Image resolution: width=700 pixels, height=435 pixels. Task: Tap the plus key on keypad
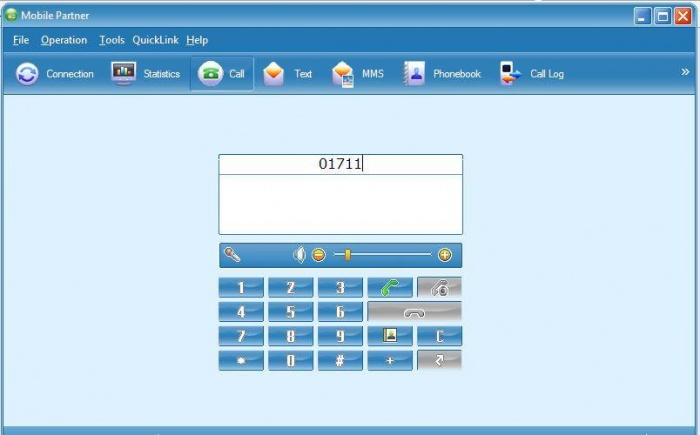click(x=390, y=360)
